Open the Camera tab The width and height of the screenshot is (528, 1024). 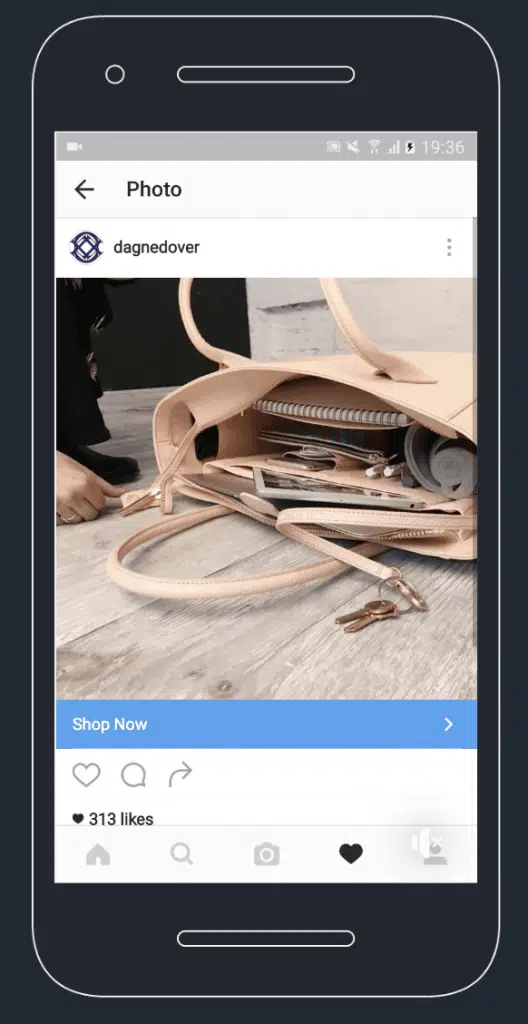[267, 854]
